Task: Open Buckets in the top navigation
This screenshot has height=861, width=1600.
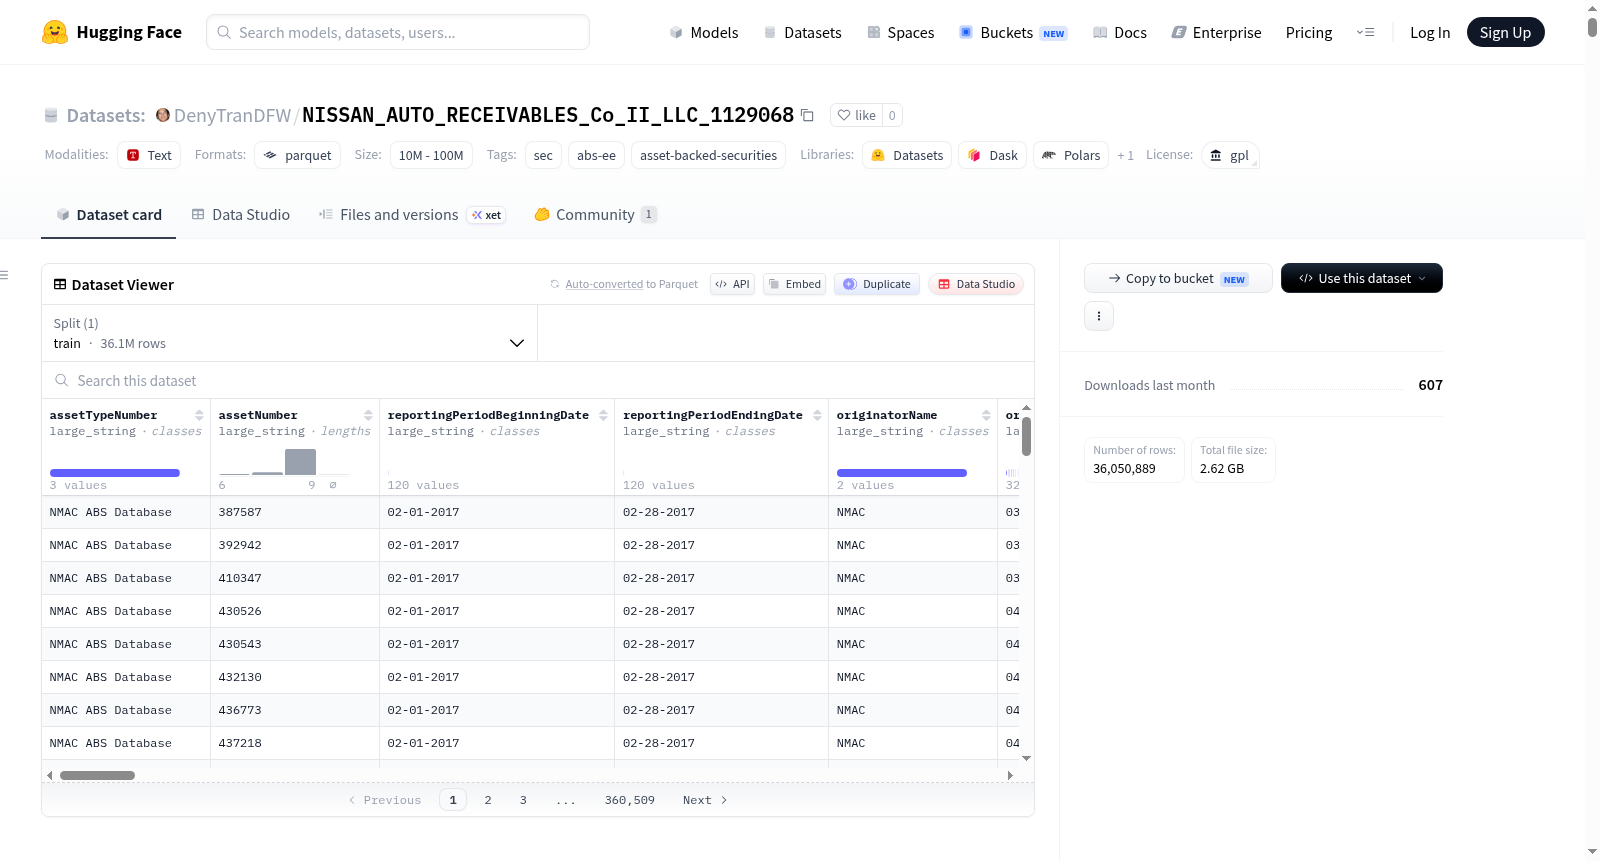Action: [x=1013, y=33]
